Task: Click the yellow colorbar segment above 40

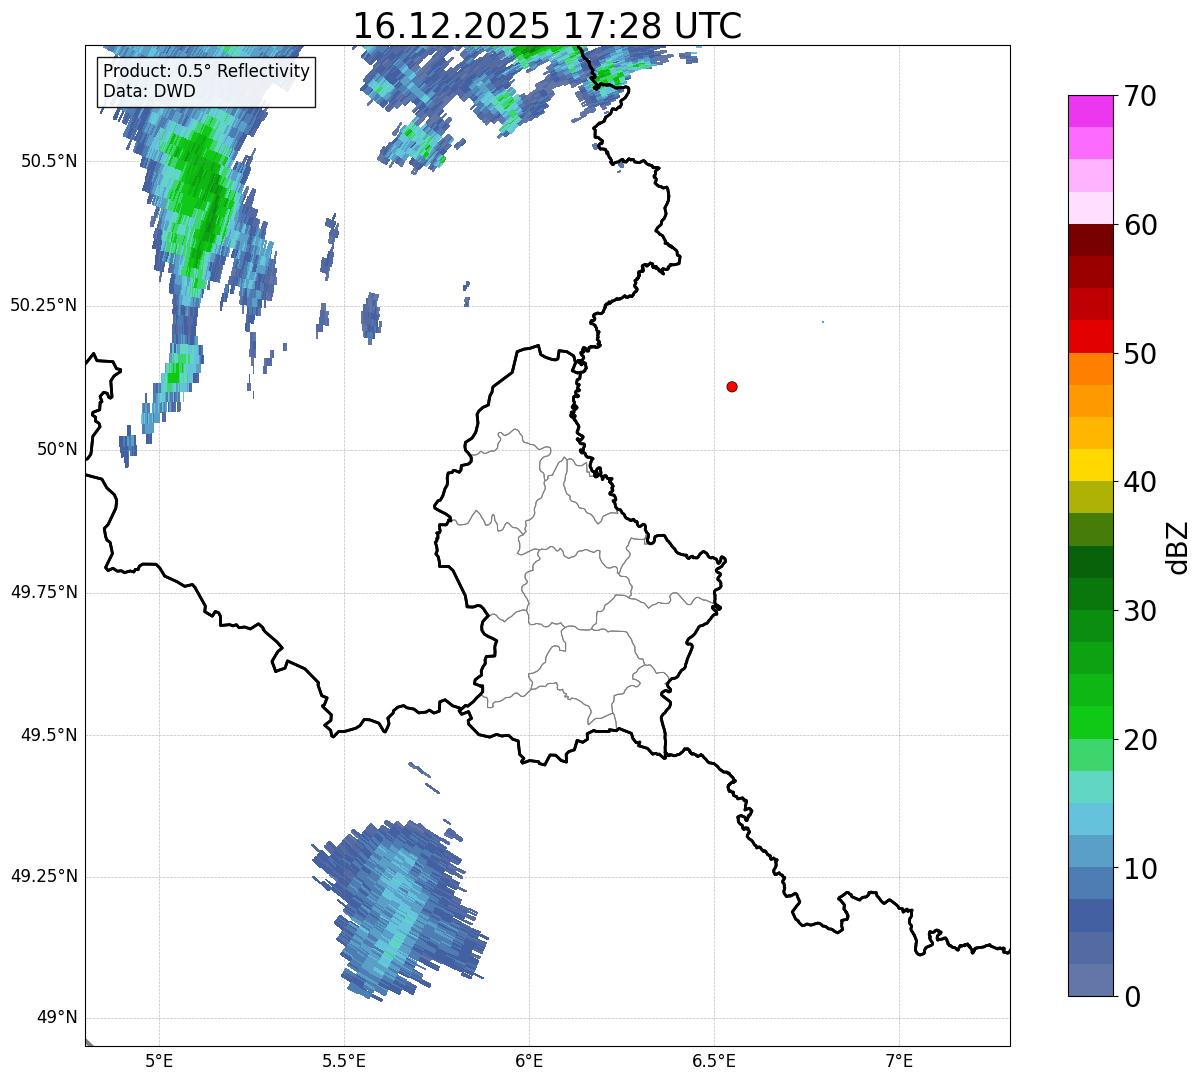Action: pos(1090,465)
